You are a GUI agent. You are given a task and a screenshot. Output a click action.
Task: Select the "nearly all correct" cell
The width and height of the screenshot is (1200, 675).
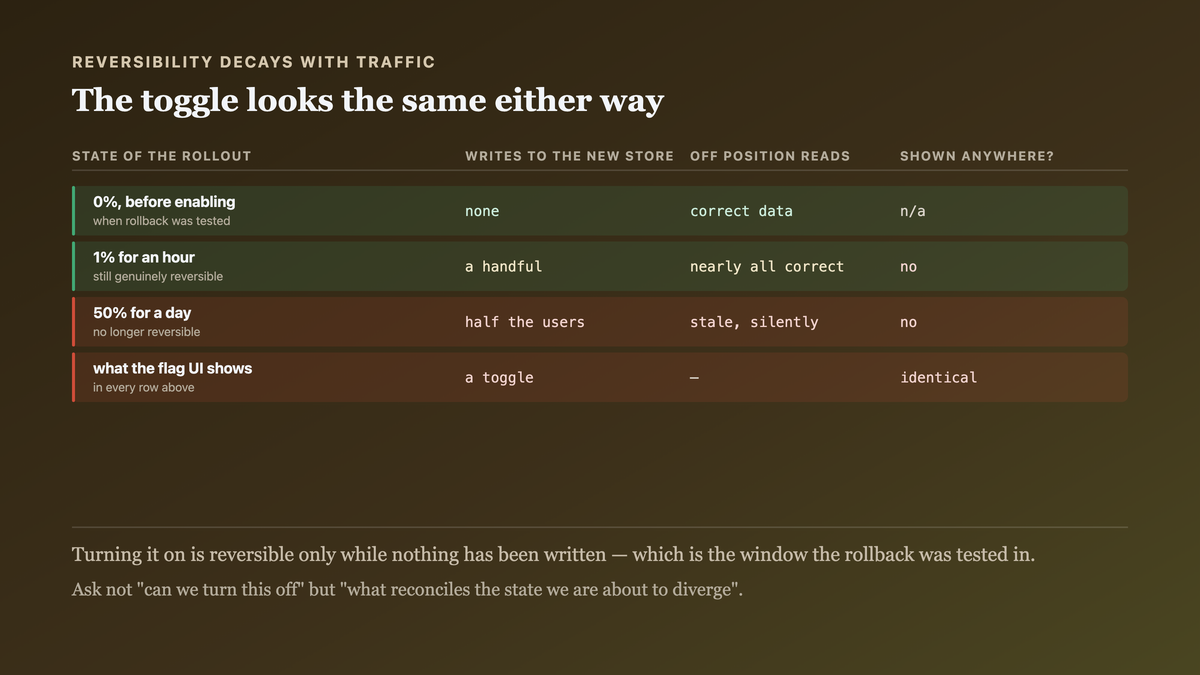[767, 267]
